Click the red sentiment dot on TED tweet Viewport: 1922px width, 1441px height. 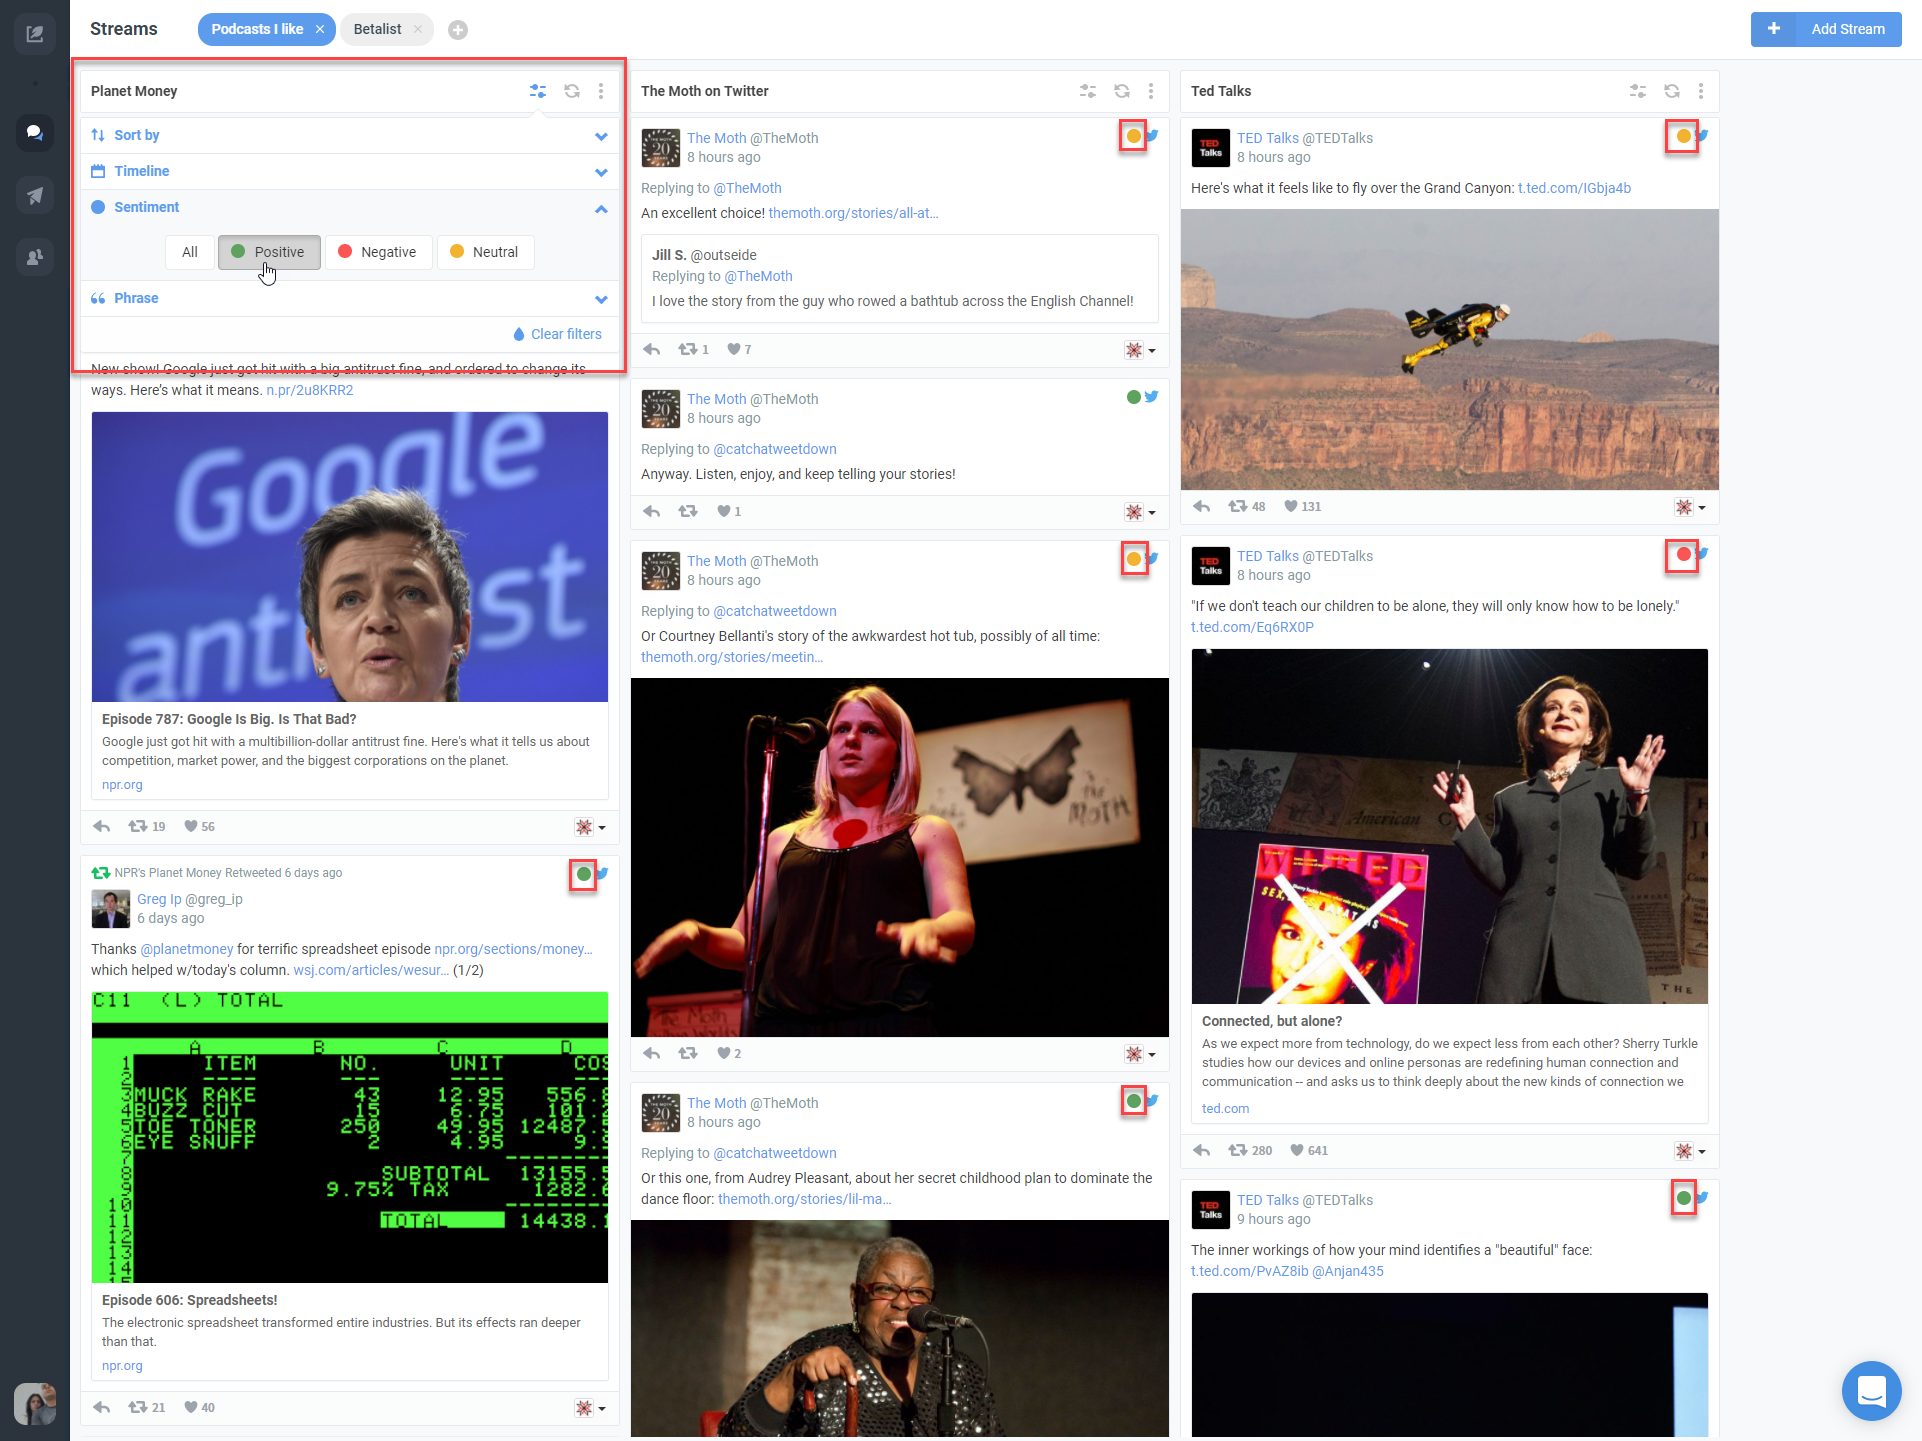(x=1683, y=554)
